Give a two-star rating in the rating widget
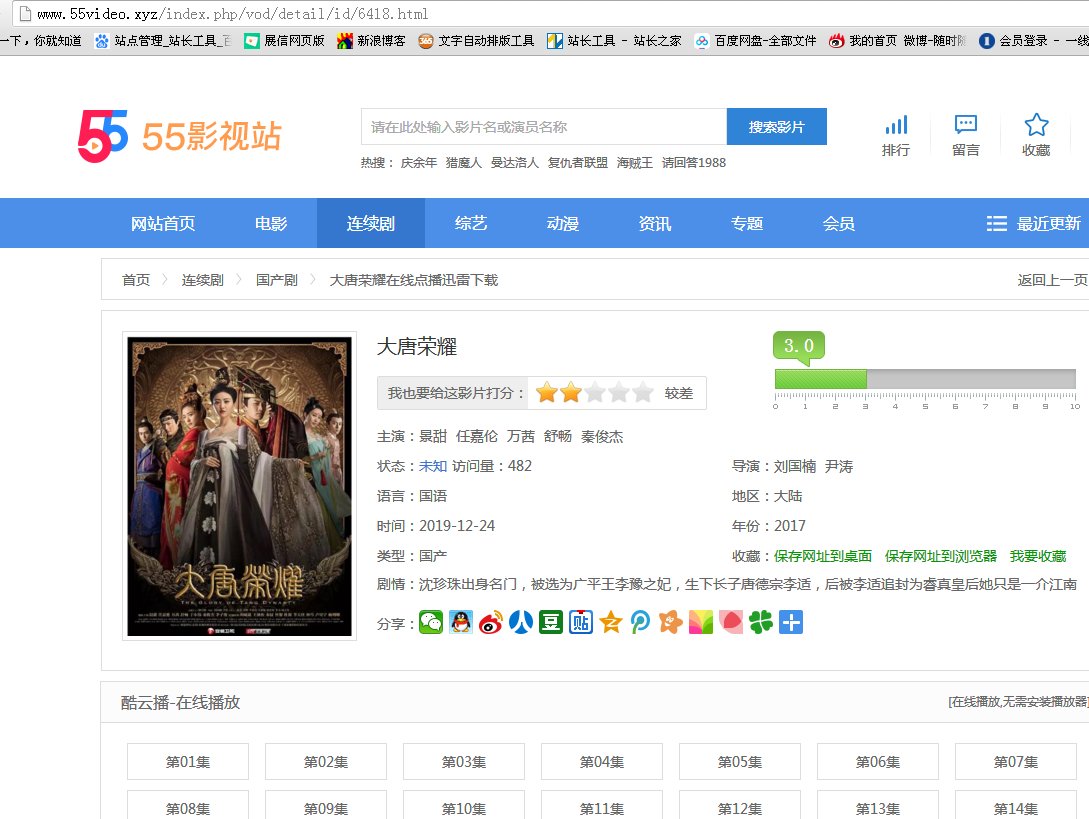Image resolution: width=1089 pixels, height=819 pixels. [x=568, y=393]
